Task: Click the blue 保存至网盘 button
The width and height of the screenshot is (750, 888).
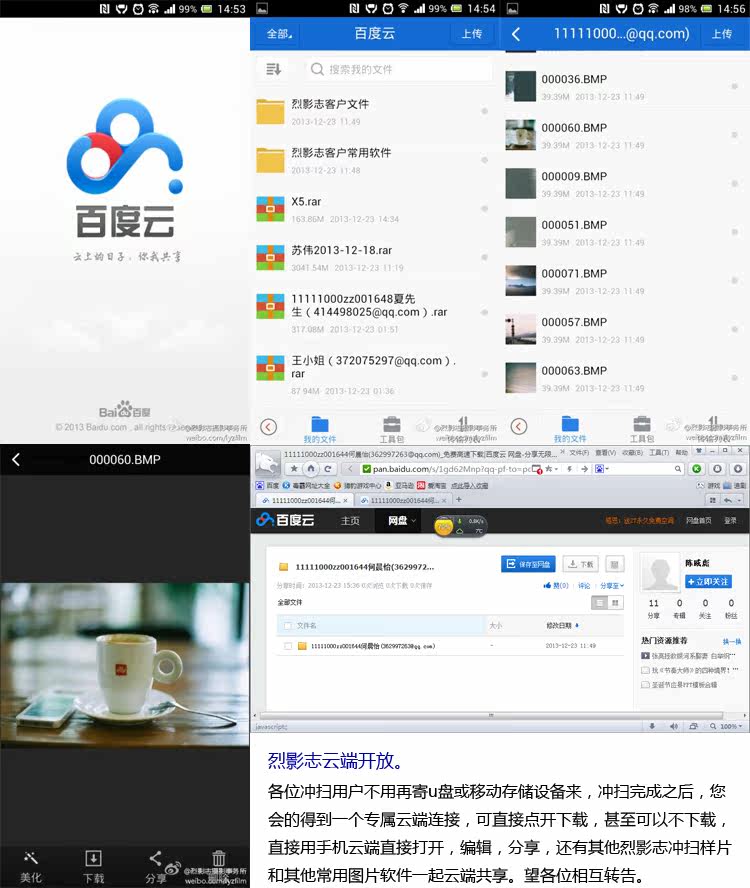Action: [x=528, y=563]
